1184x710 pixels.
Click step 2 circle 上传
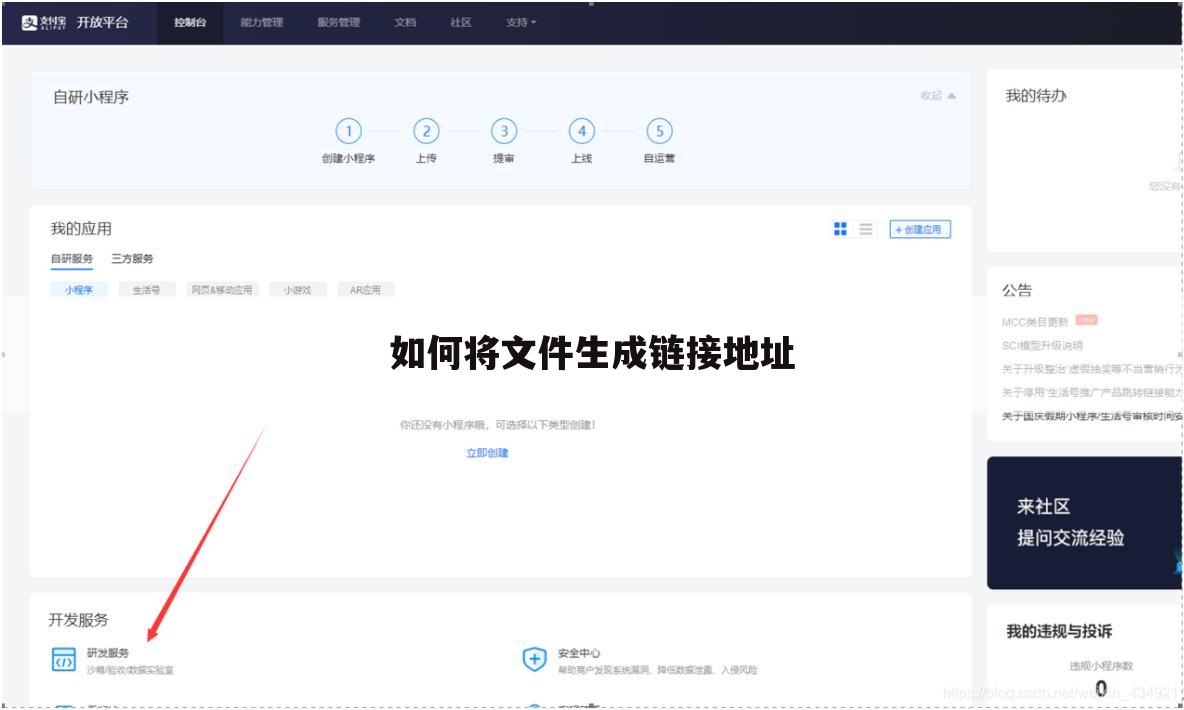(x=426, y=131)
